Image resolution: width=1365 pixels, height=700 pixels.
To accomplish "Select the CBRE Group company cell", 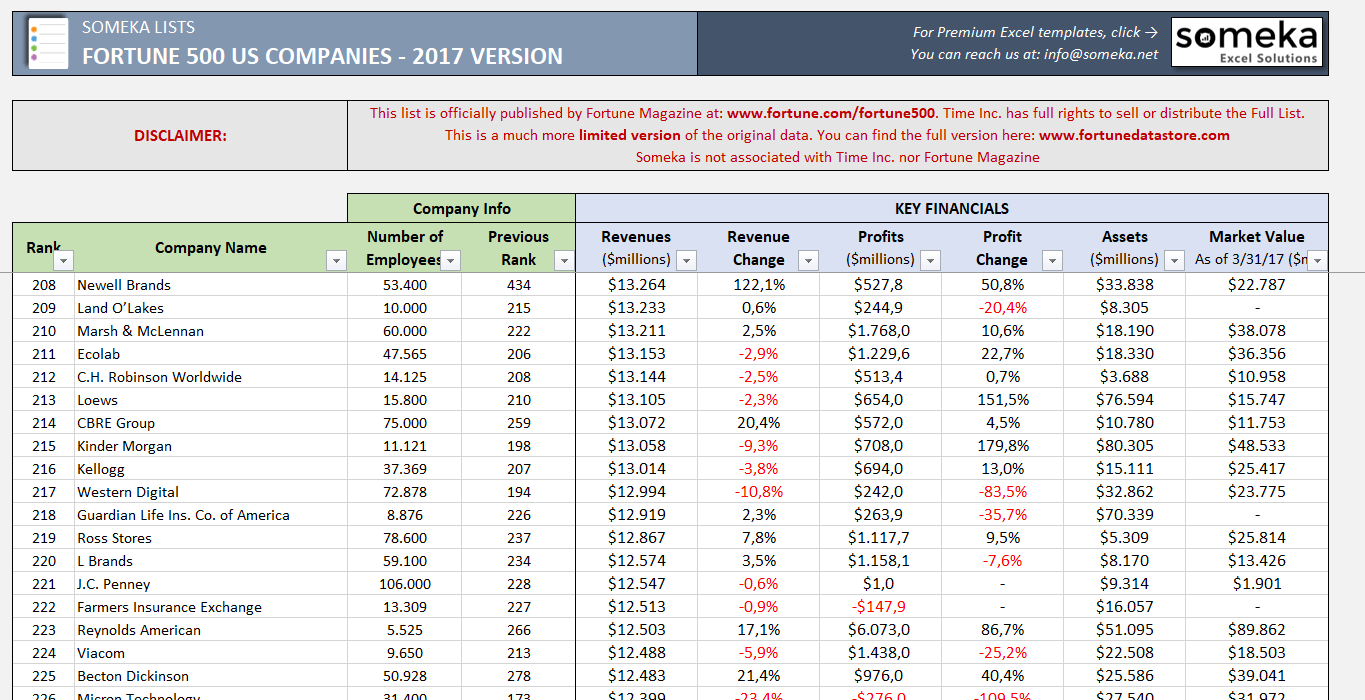I will pyautogui.click(x=211, y=423).
